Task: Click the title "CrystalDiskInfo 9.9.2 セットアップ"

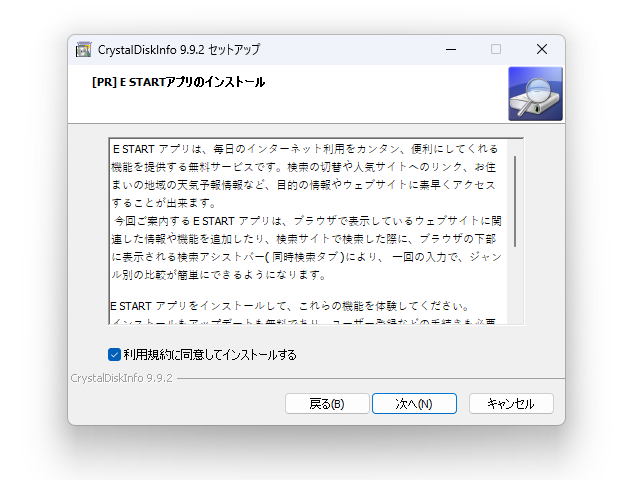Action: point(179,49)
